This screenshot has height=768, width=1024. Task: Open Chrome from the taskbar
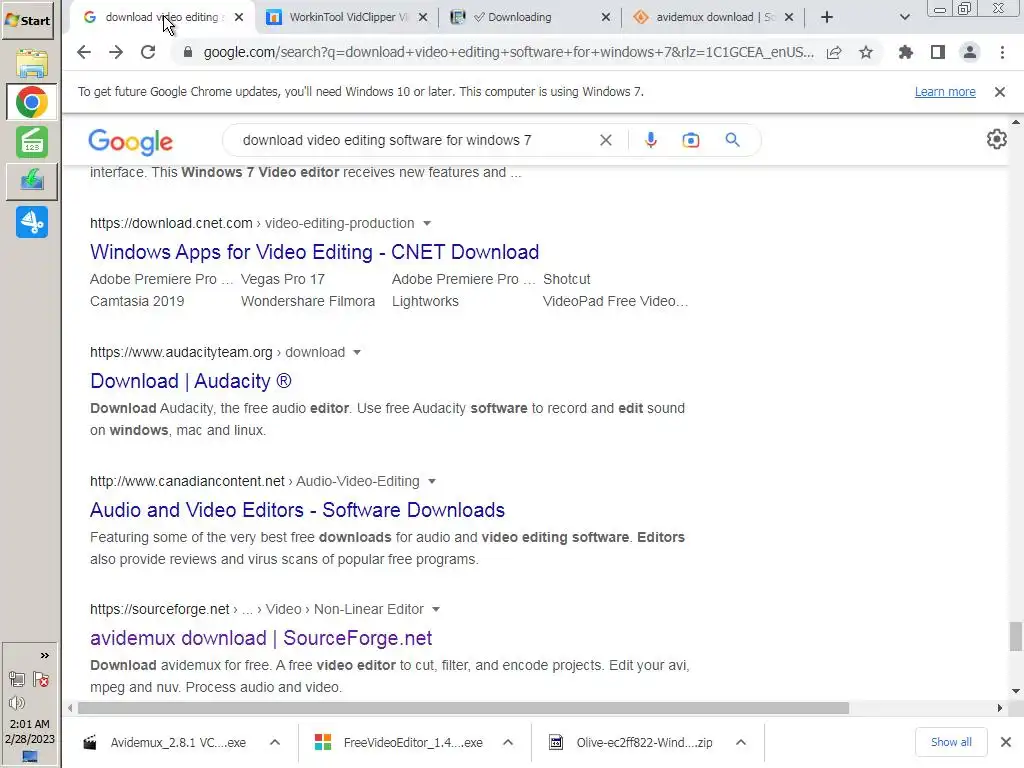31,103
